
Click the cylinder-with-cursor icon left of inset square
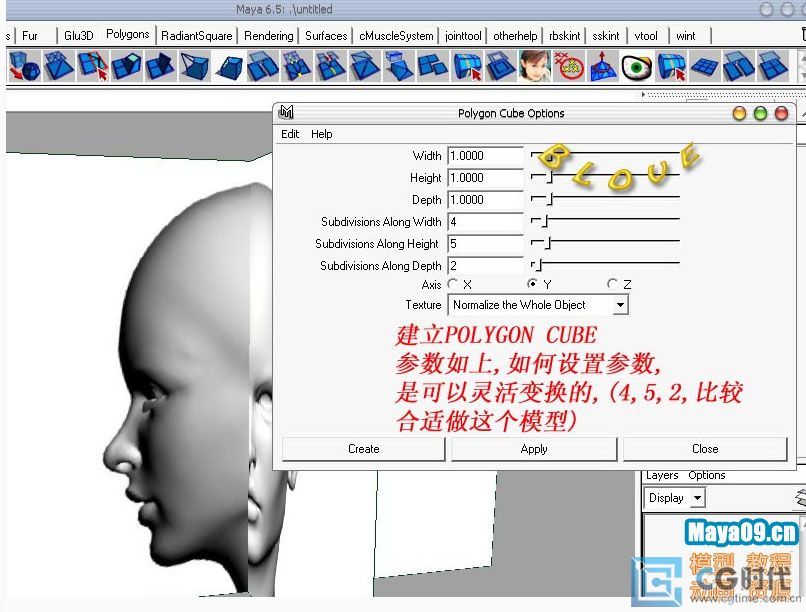[x=467, y=66]
